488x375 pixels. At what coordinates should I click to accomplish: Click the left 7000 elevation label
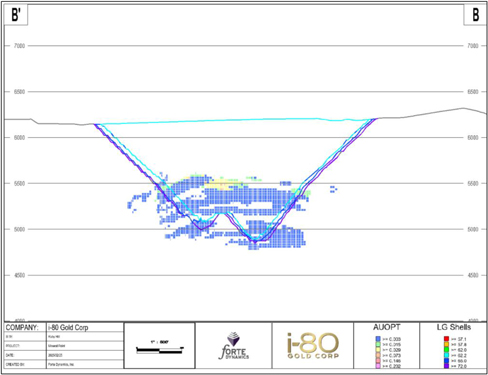pyautogui.click(x=19, y=46)
